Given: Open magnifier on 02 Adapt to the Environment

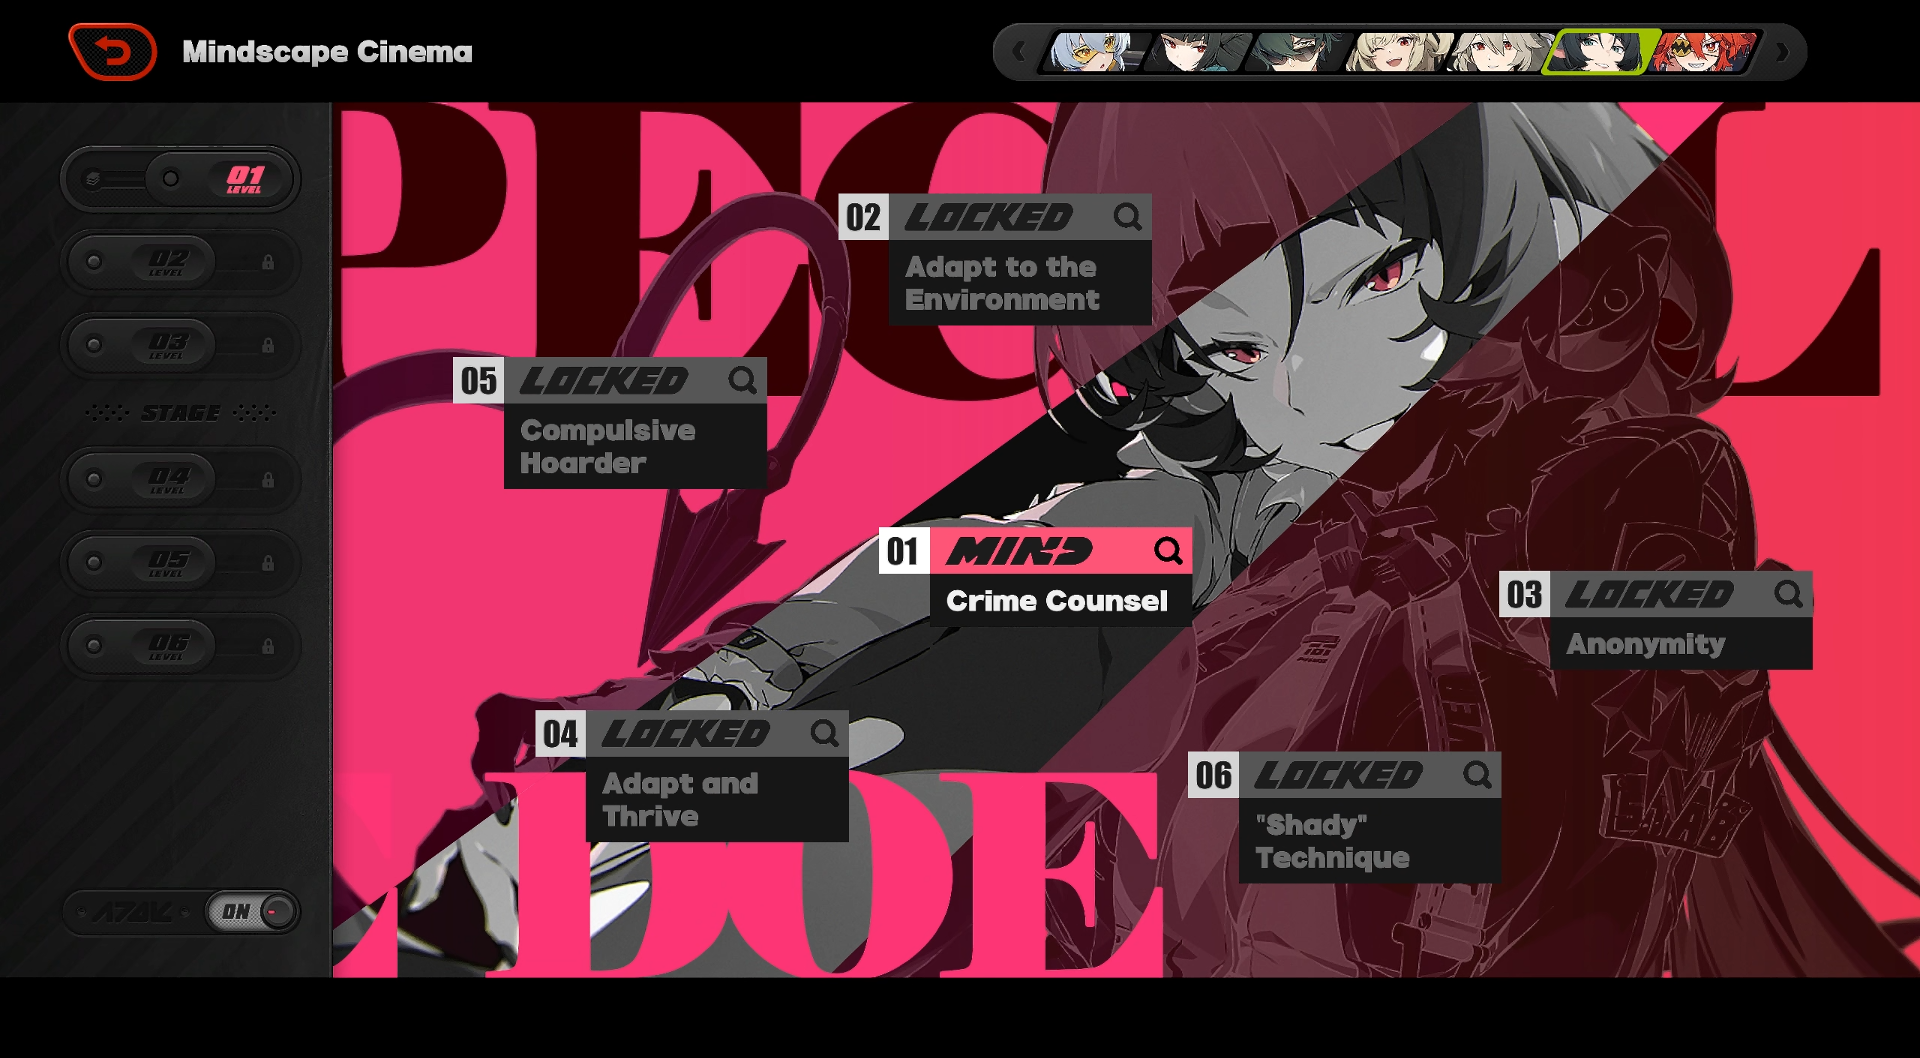Looking at the screenshot, I should 1128,217.
